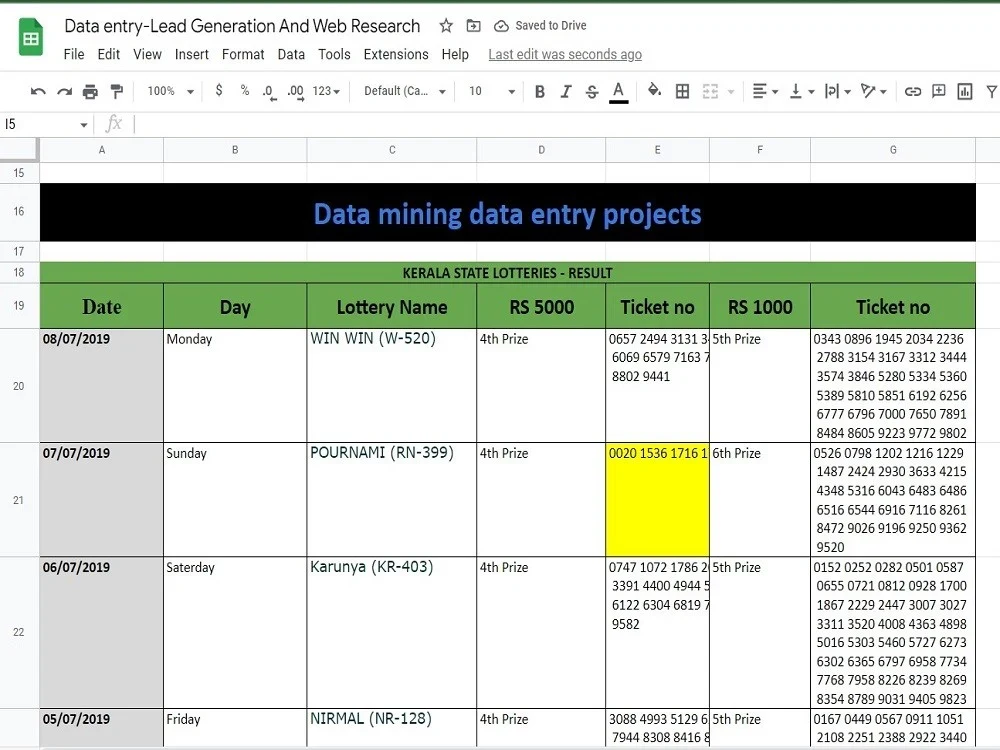Open the Insert menu
The height and width of the screenshot is (750, 1000).
191,54
